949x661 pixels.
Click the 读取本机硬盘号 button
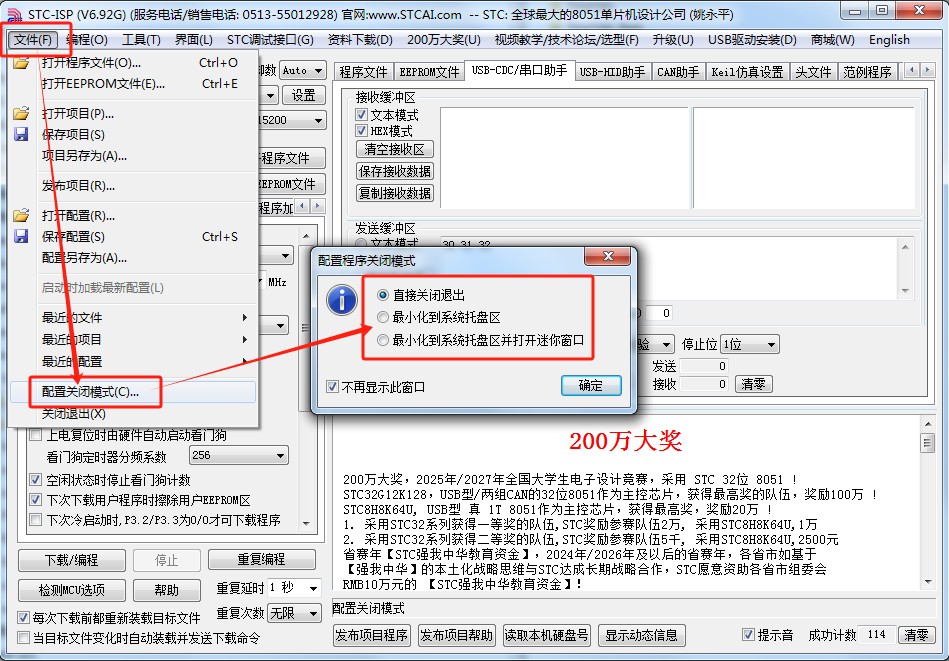547,635
